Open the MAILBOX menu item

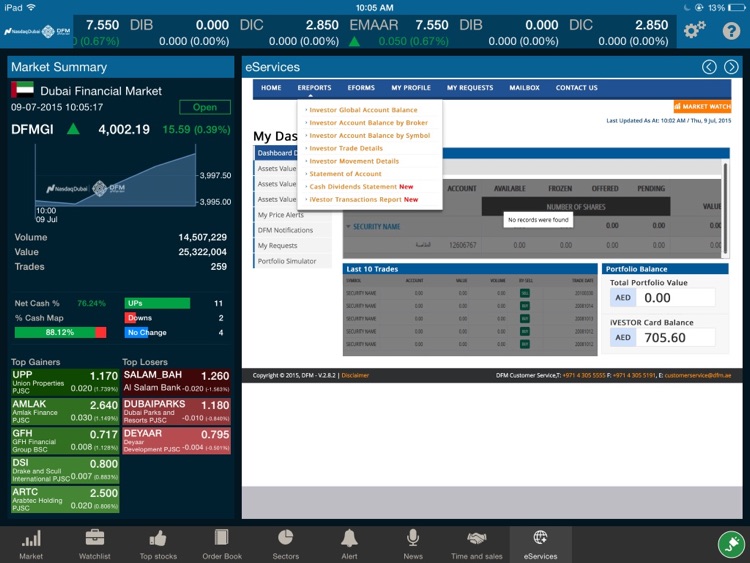524,88
